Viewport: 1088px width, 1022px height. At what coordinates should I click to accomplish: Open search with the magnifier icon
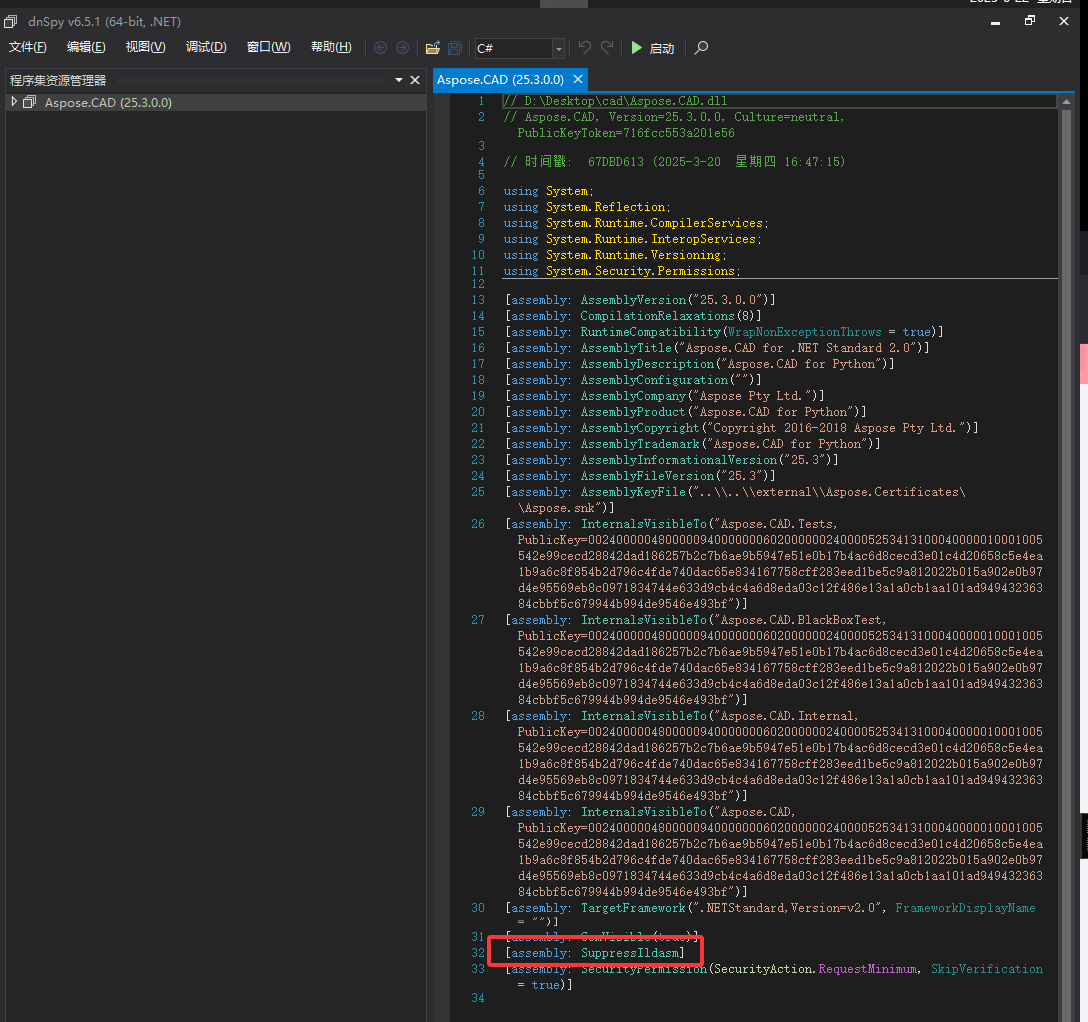pos(702,48)
